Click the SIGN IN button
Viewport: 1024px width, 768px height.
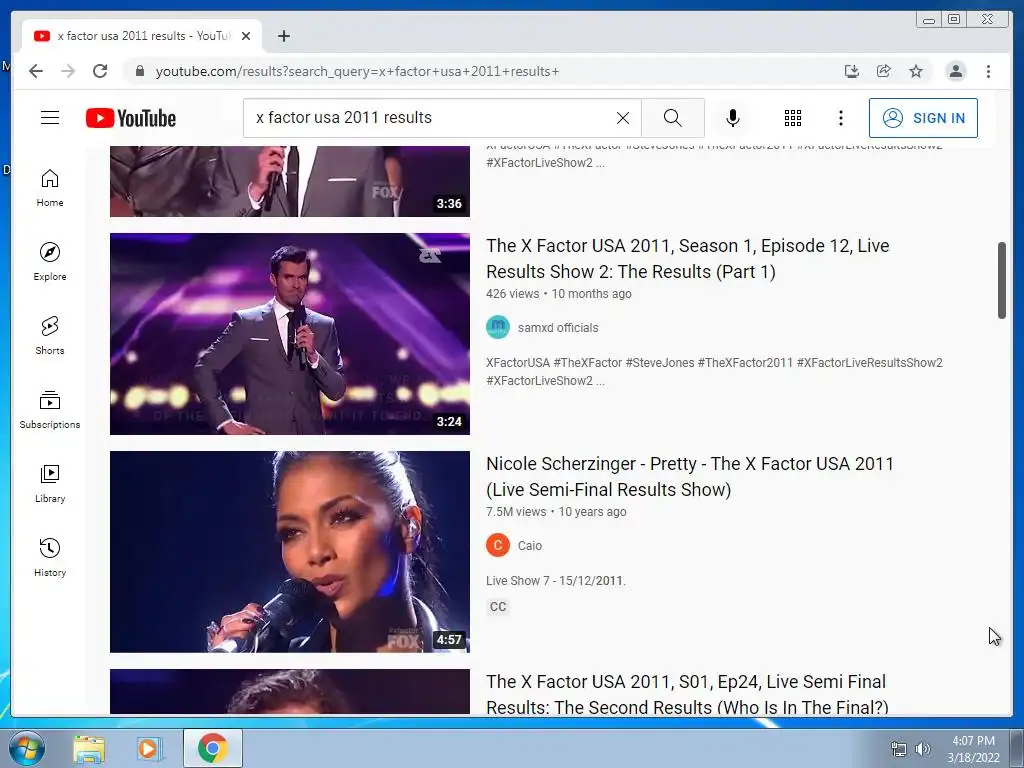pyautogui.click(x=923, y=118)
